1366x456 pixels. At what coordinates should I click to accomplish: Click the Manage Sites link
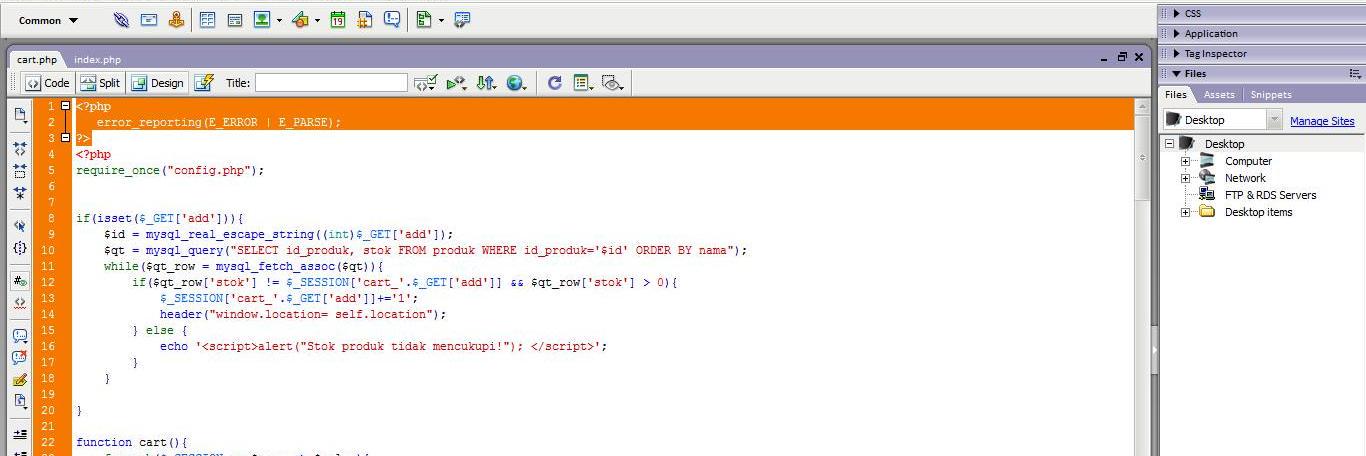[1322, 121]
